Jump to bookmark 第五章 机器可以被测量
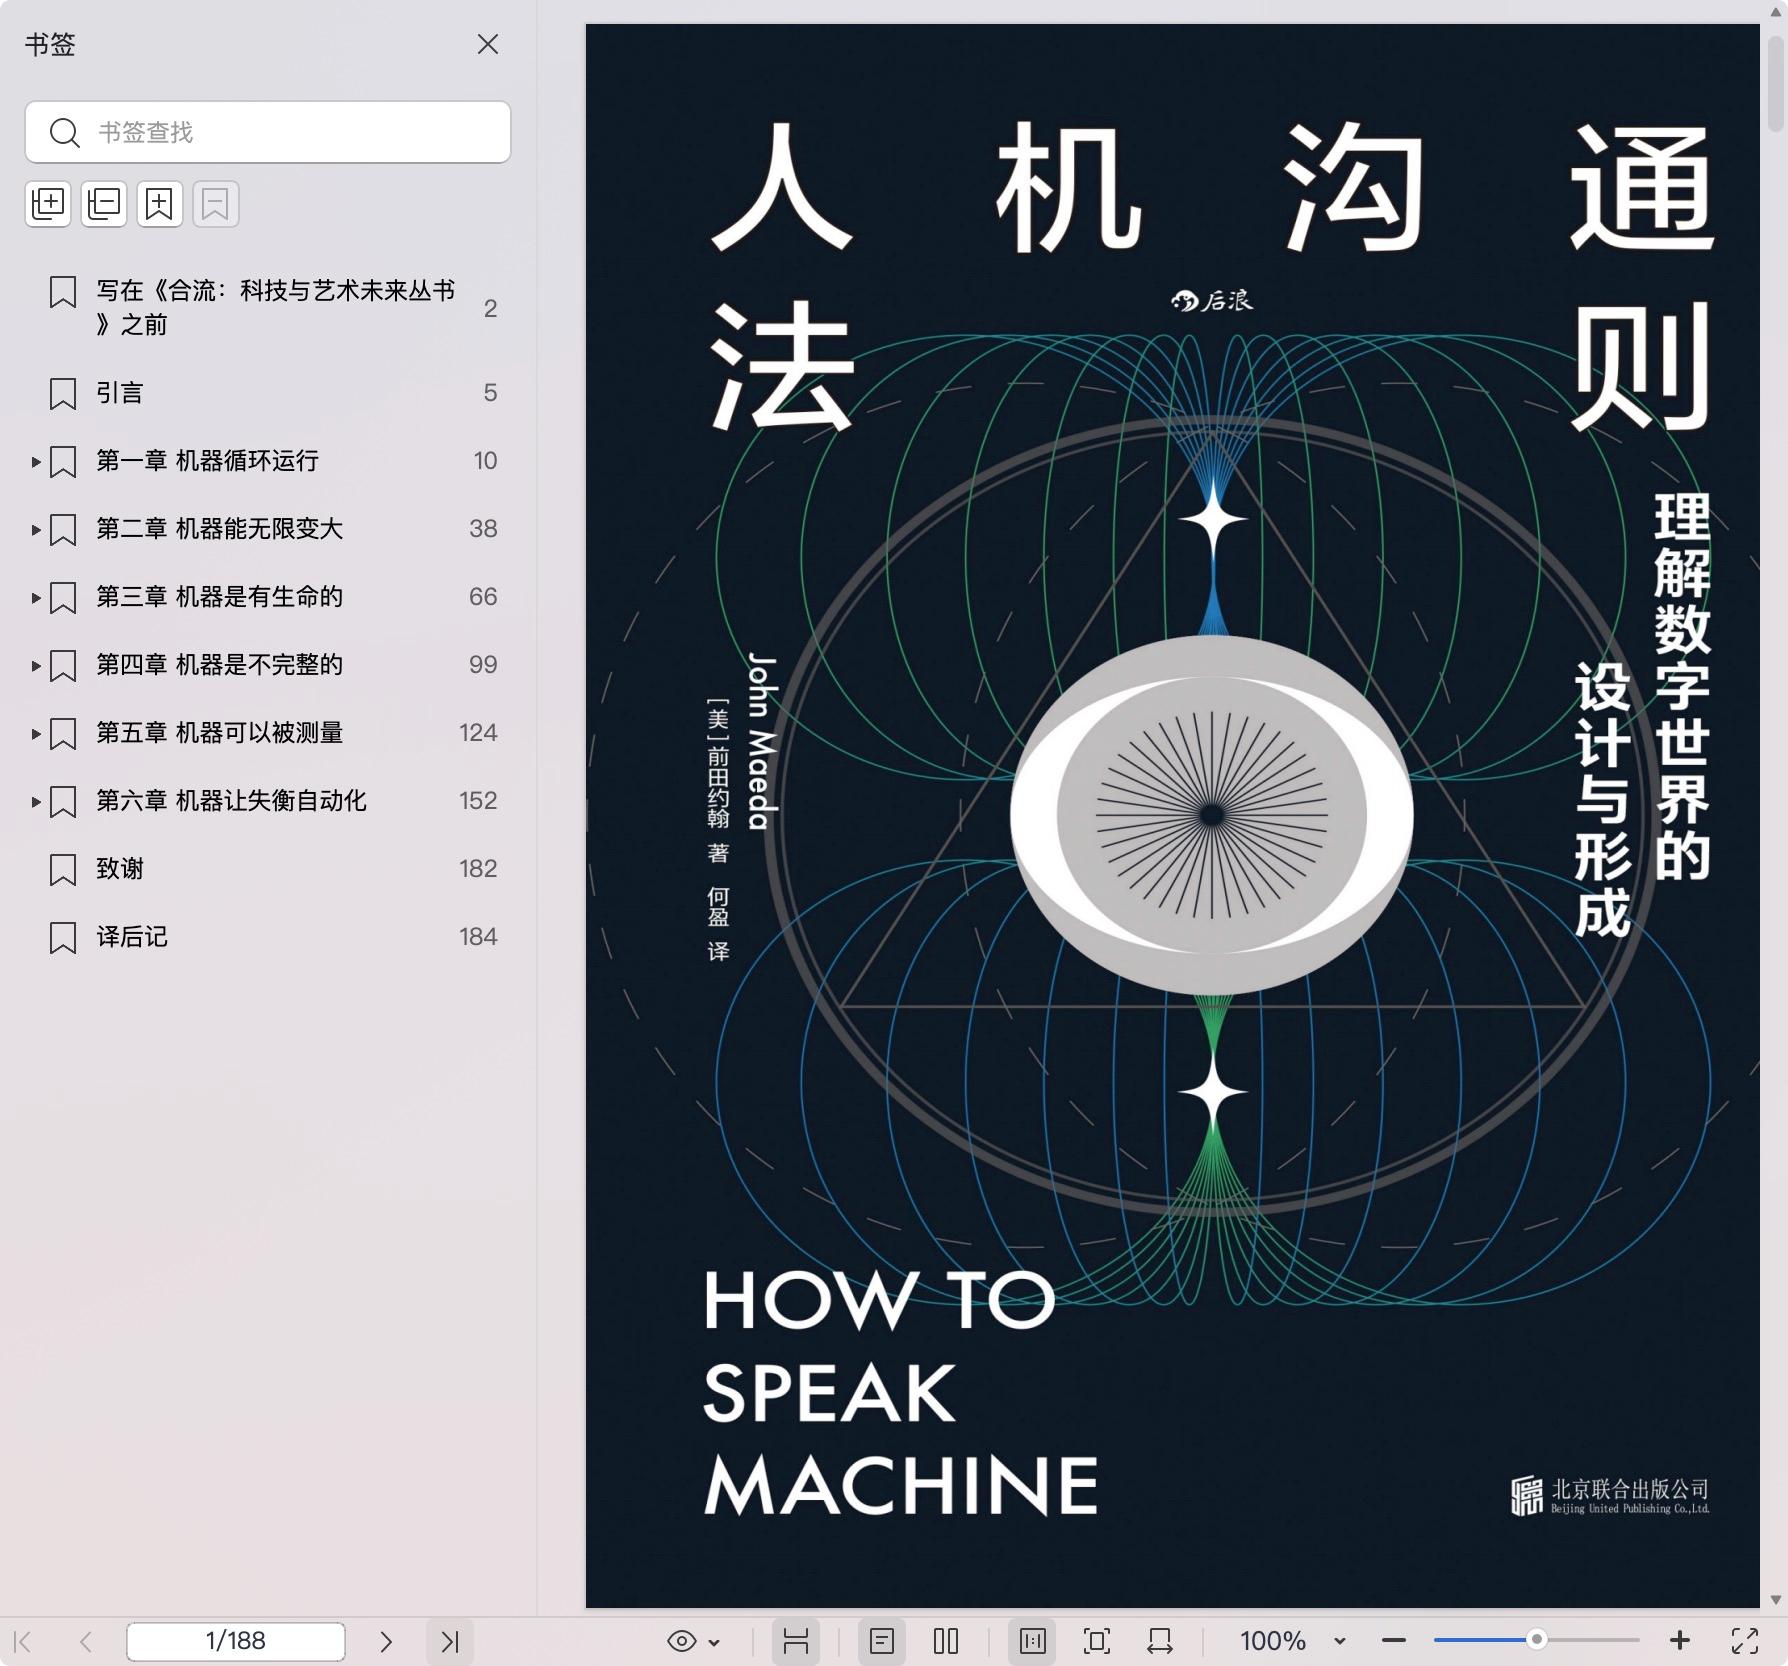 point(220,733)
